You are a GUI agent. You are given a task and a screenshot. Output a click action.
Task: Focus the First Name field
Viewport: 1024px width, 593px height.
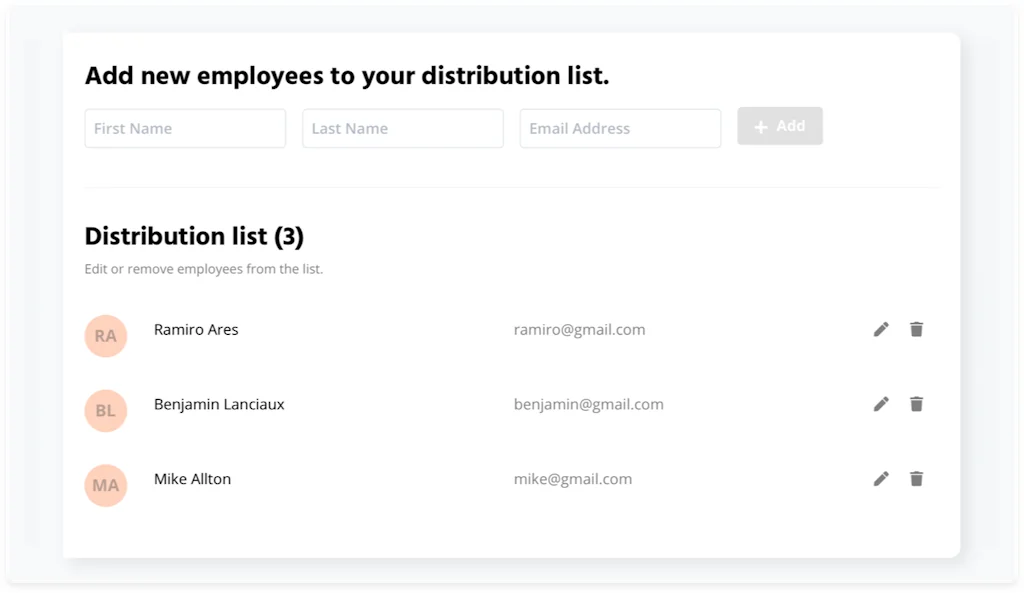point(185,129)
